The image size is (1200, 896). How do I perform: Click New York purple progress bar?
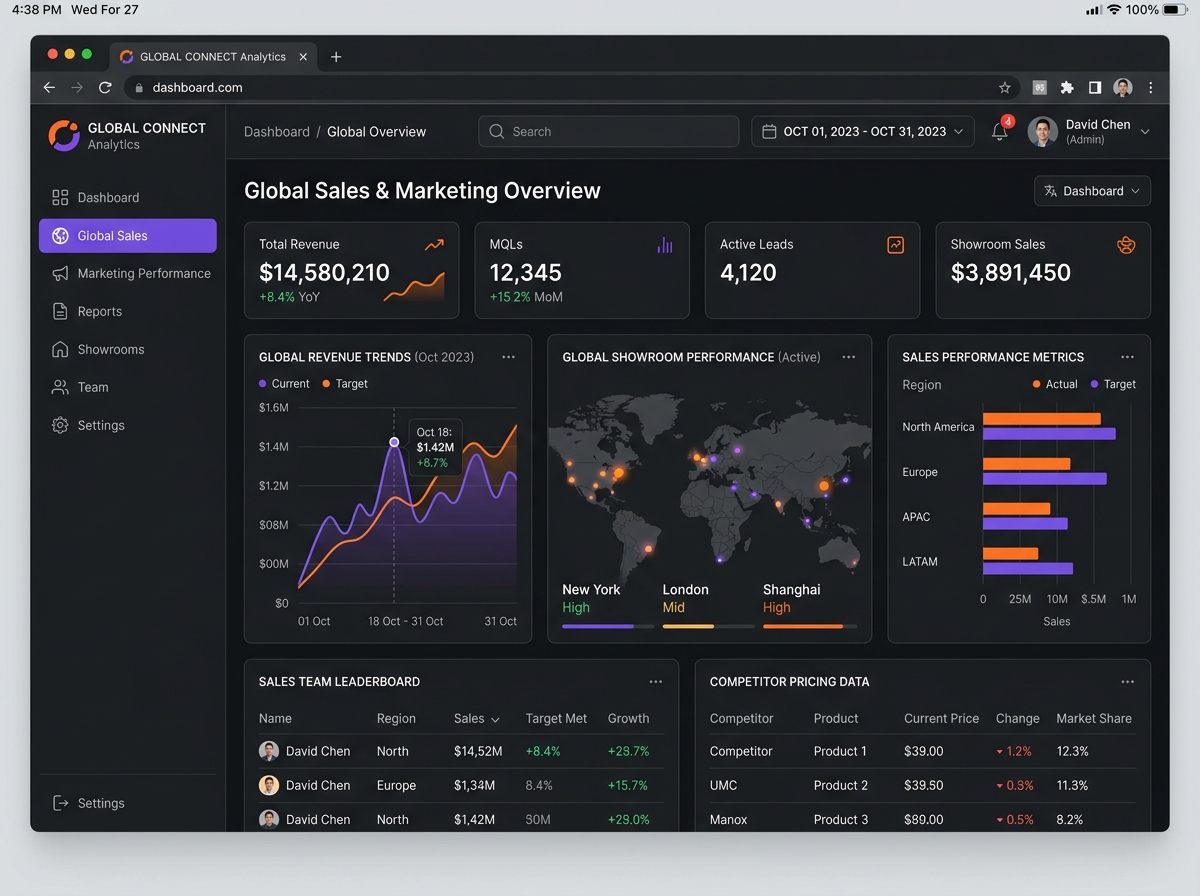pyautogui.click(x=598, y=626)
